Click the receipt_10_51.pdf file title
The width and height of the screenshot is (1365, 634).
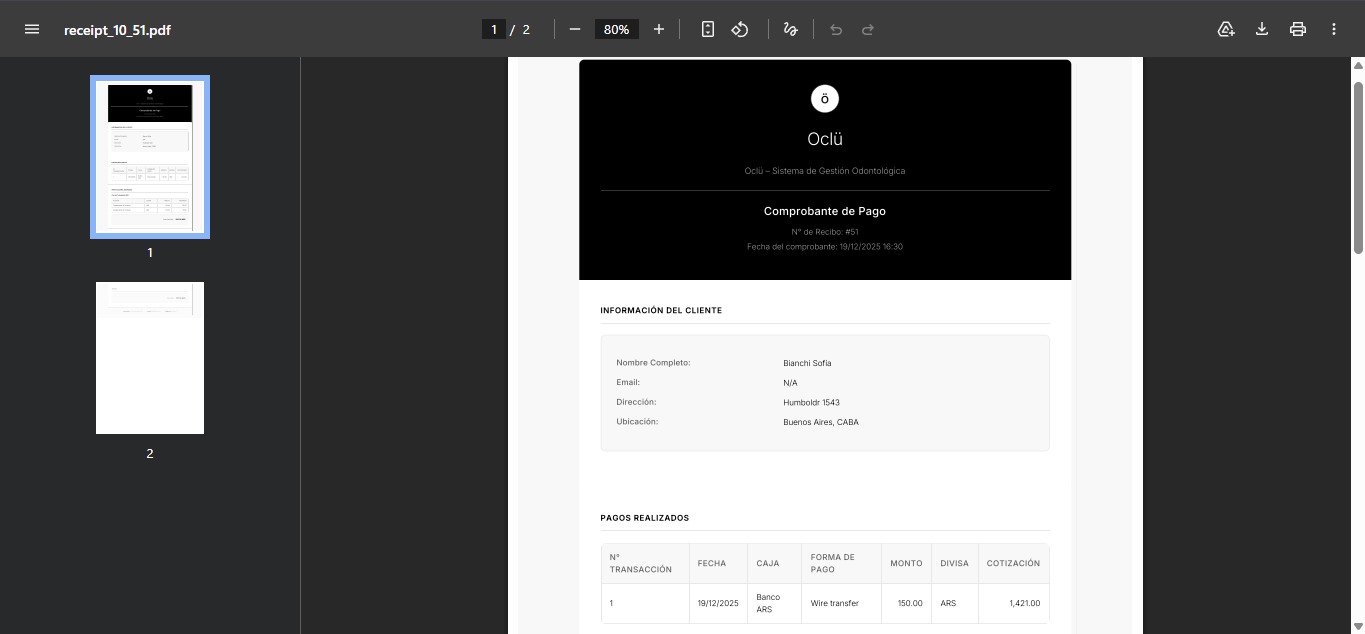coord(117,29)
